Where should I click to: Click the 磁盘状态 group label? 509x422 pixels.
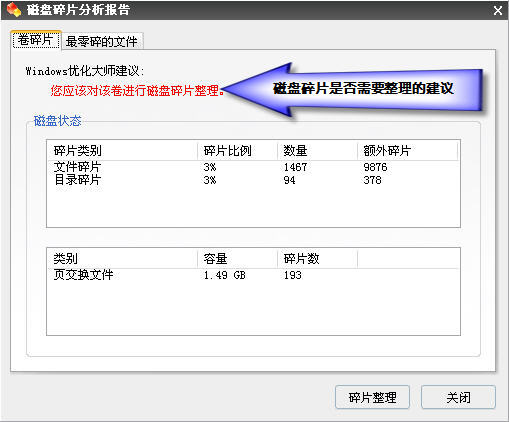click(x=58, y=121)
